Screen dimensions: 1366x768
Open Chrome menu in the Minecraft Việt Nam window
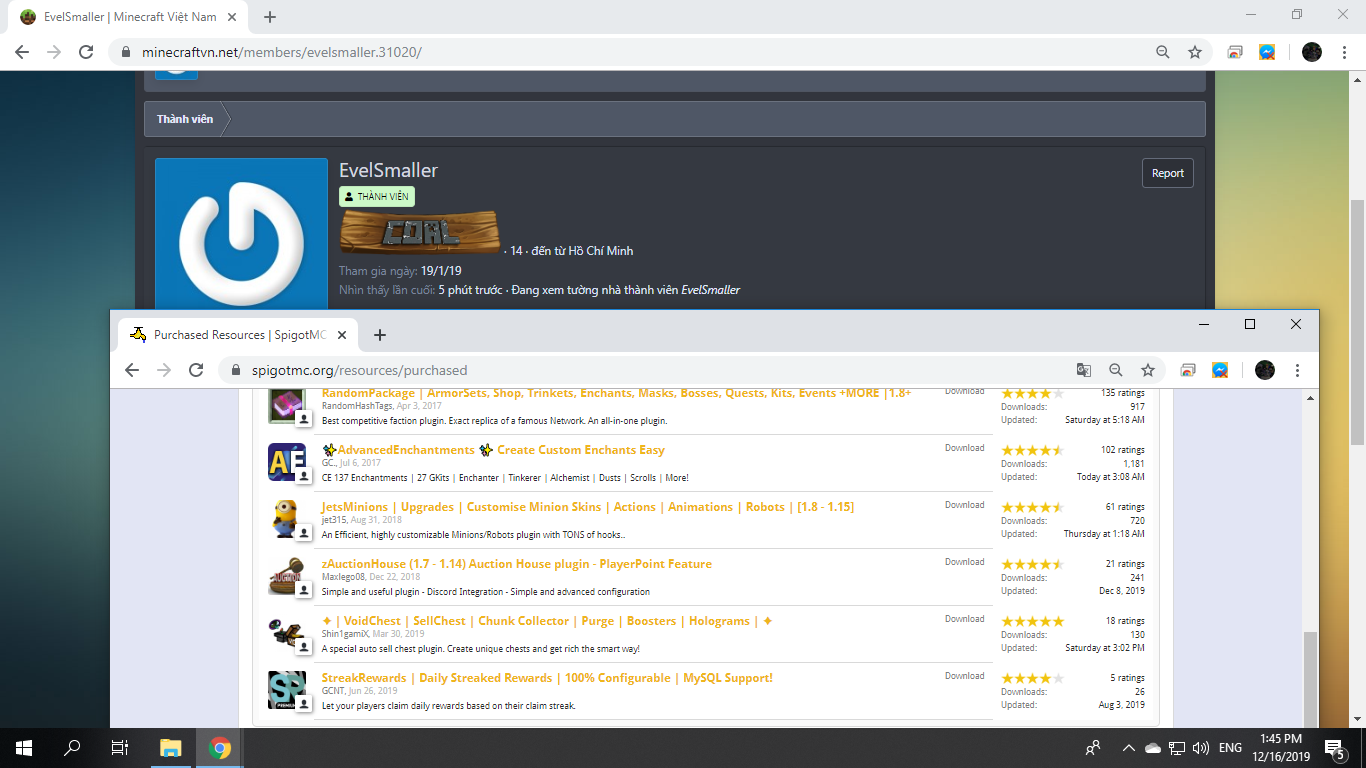click(1344, 52)
